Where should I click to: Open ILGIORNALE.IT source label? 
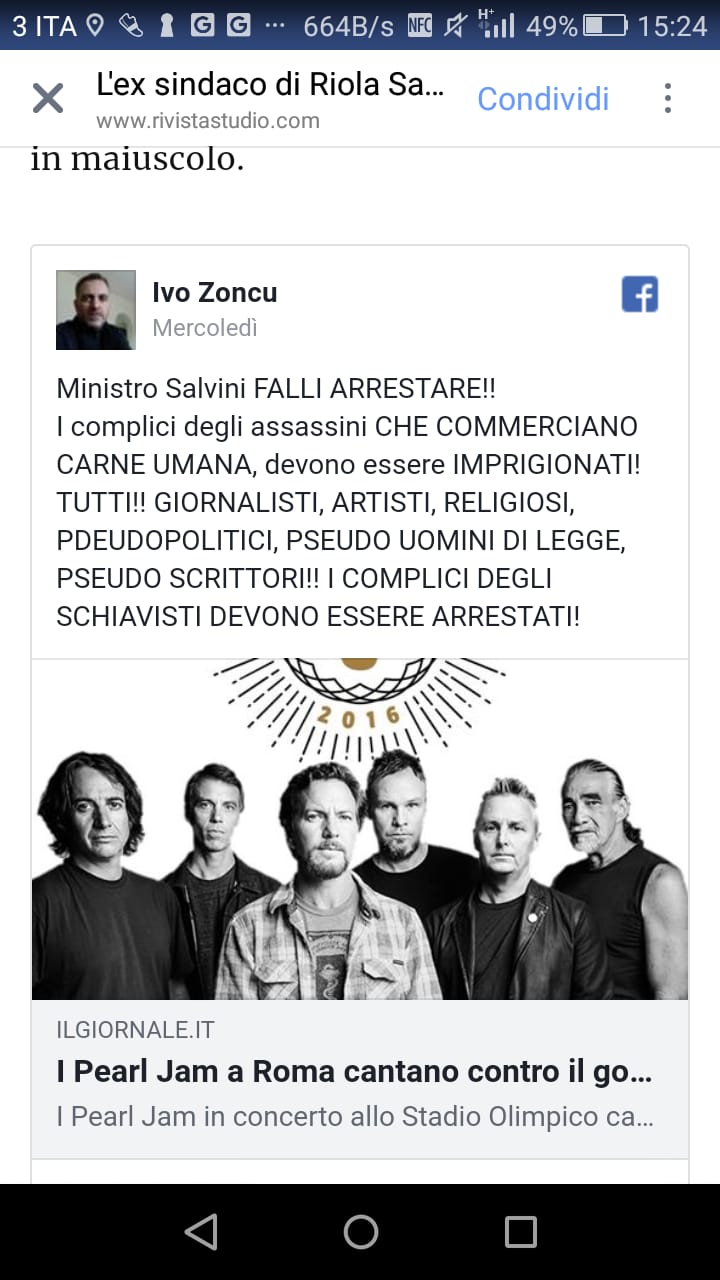coord(135,1030)
